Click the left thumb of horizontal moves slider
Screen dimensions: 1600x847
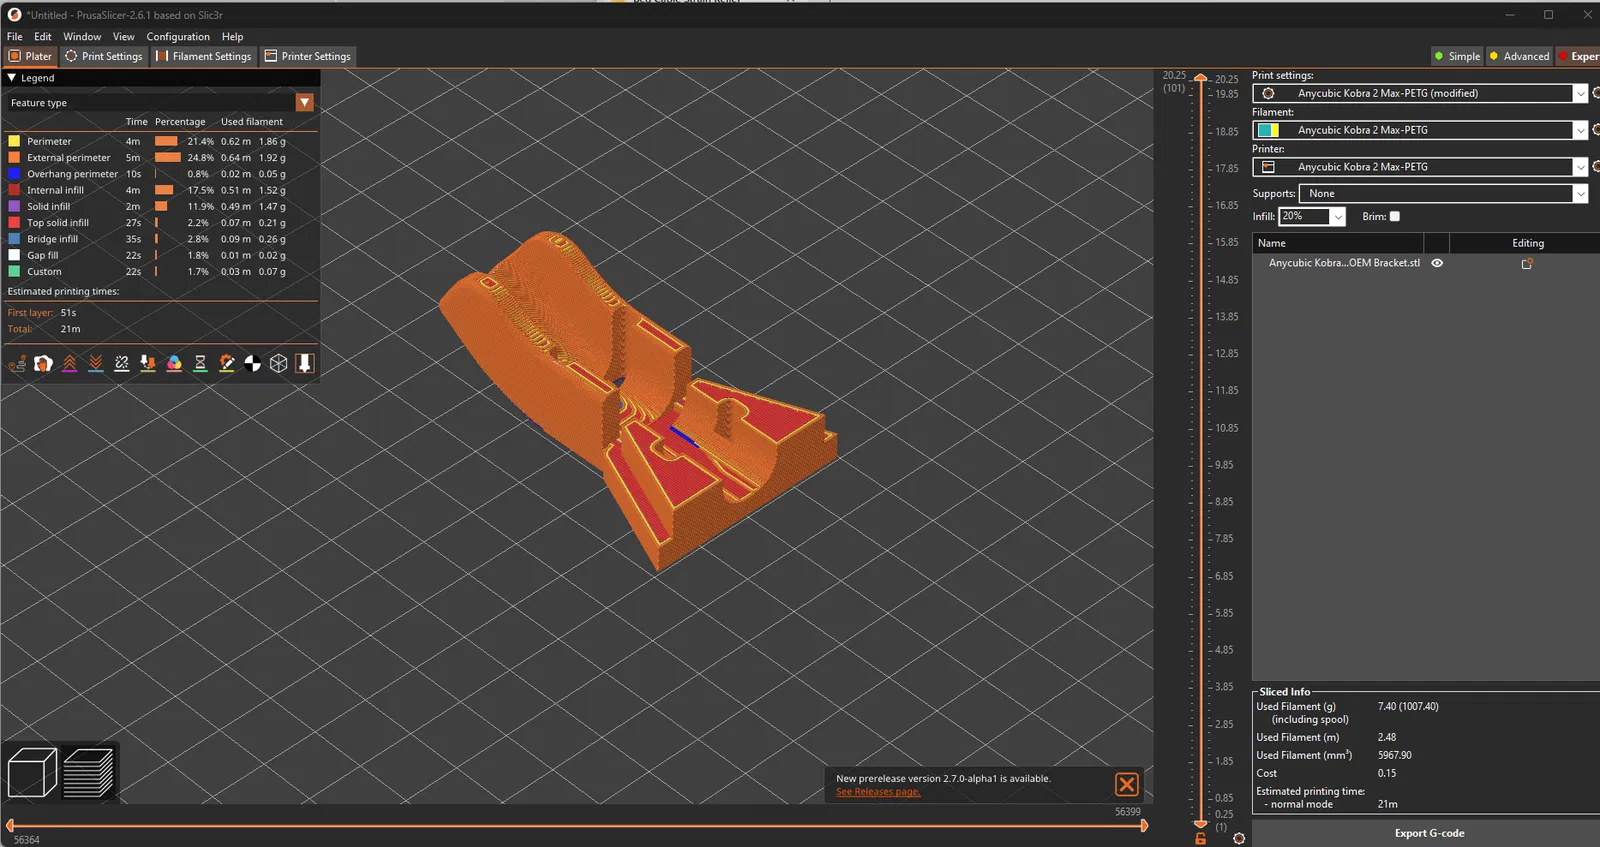(x=10, y=826)
